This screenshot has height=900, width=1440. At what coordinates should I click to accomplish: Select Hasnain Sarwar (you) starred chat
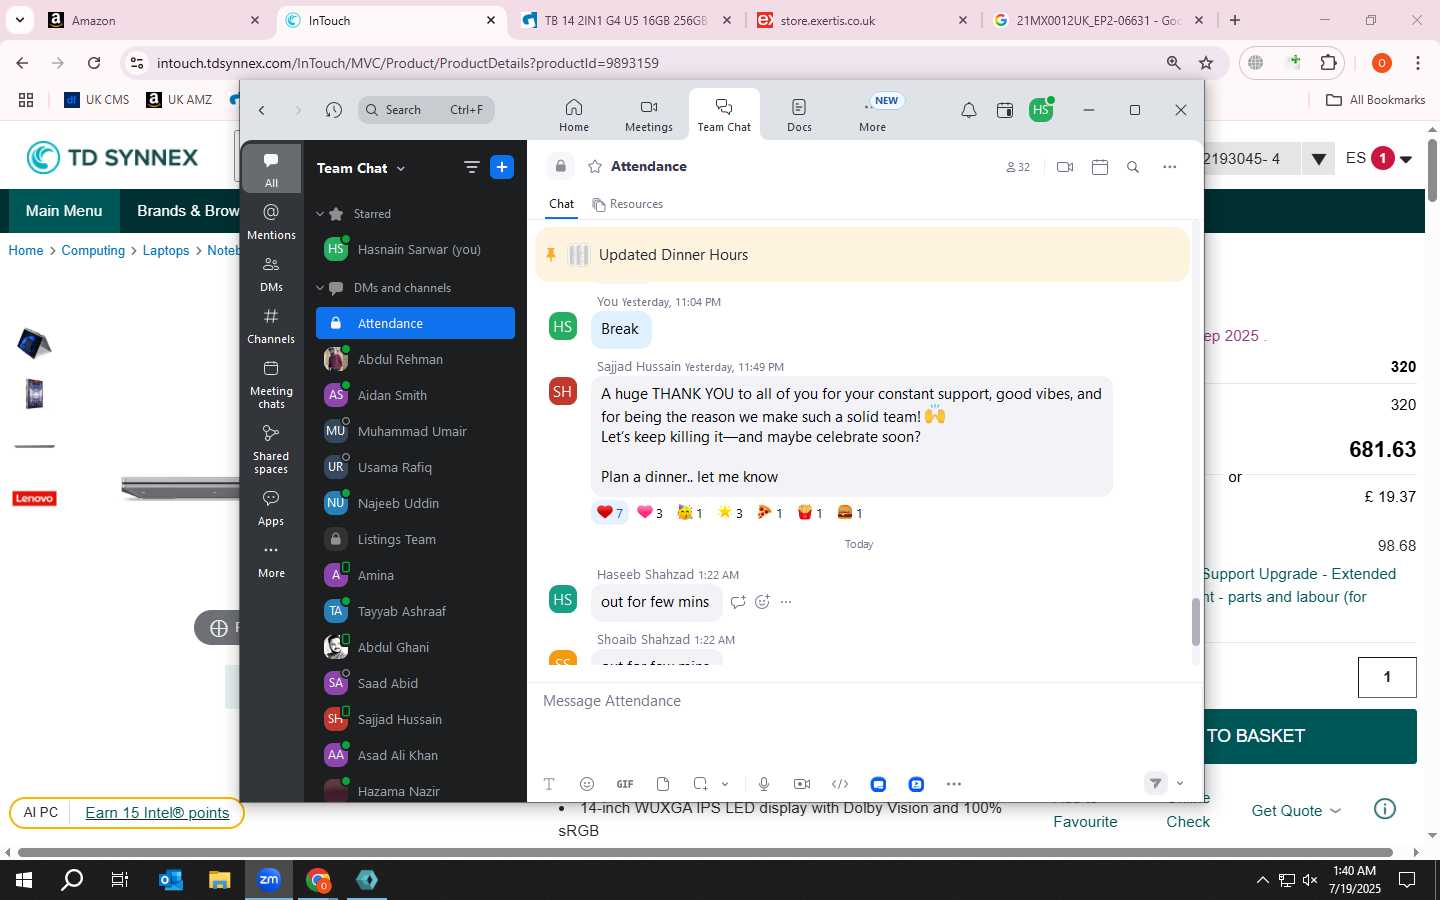coord(415,249)
